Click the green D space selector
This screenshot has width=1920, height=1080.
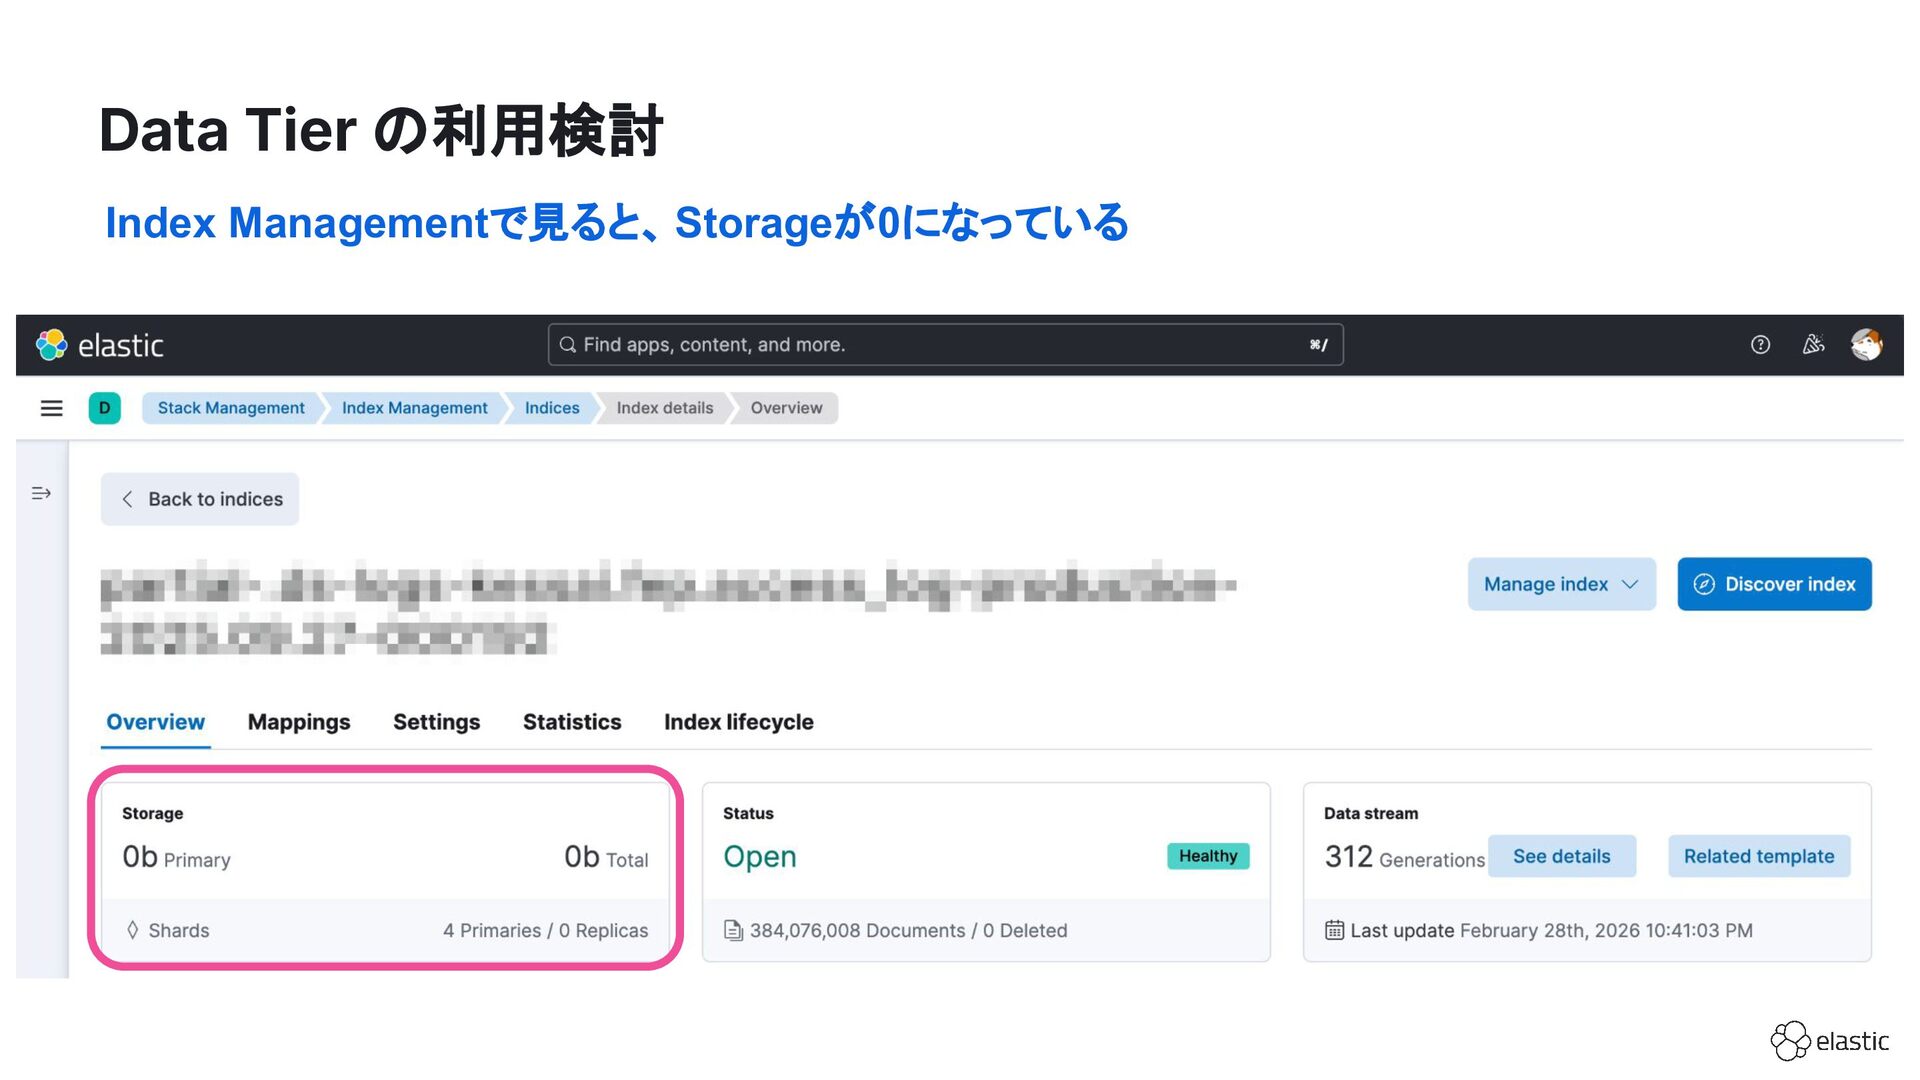(x=105, y=408)
